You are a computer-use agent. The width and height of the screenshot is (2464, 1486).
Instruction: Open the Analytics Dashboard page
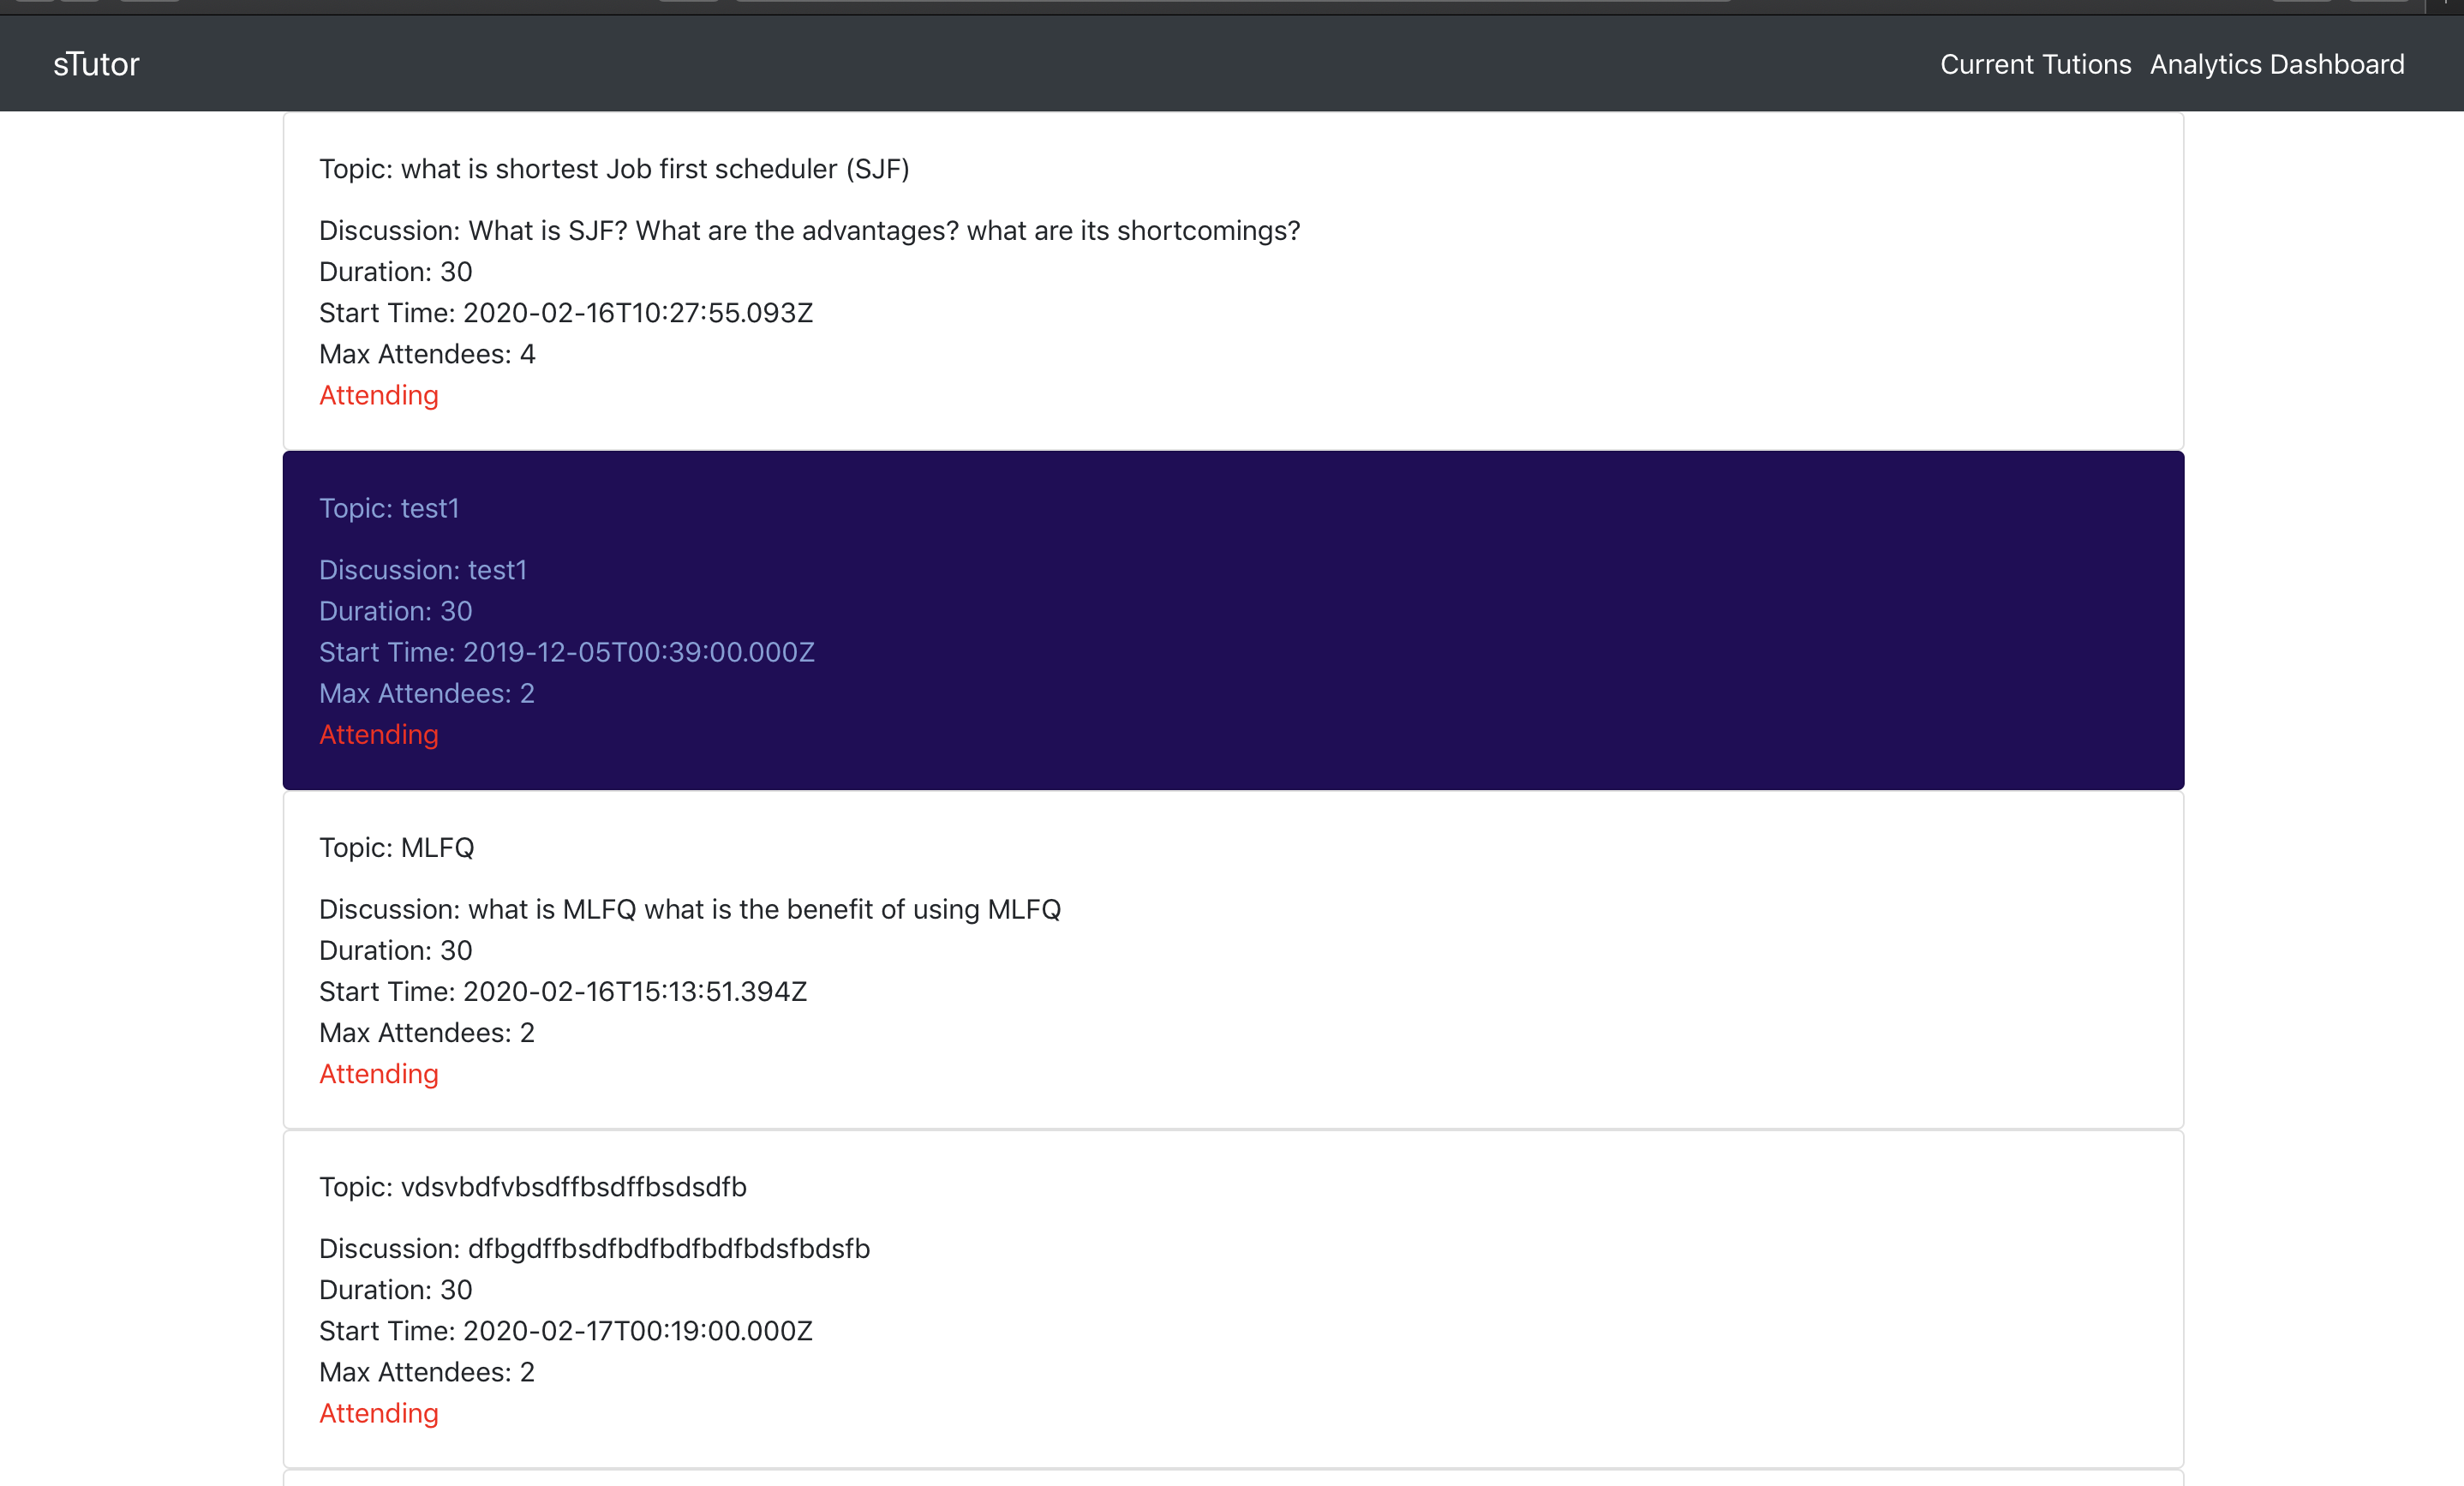pyautogui.click(x=2277, y=64)
